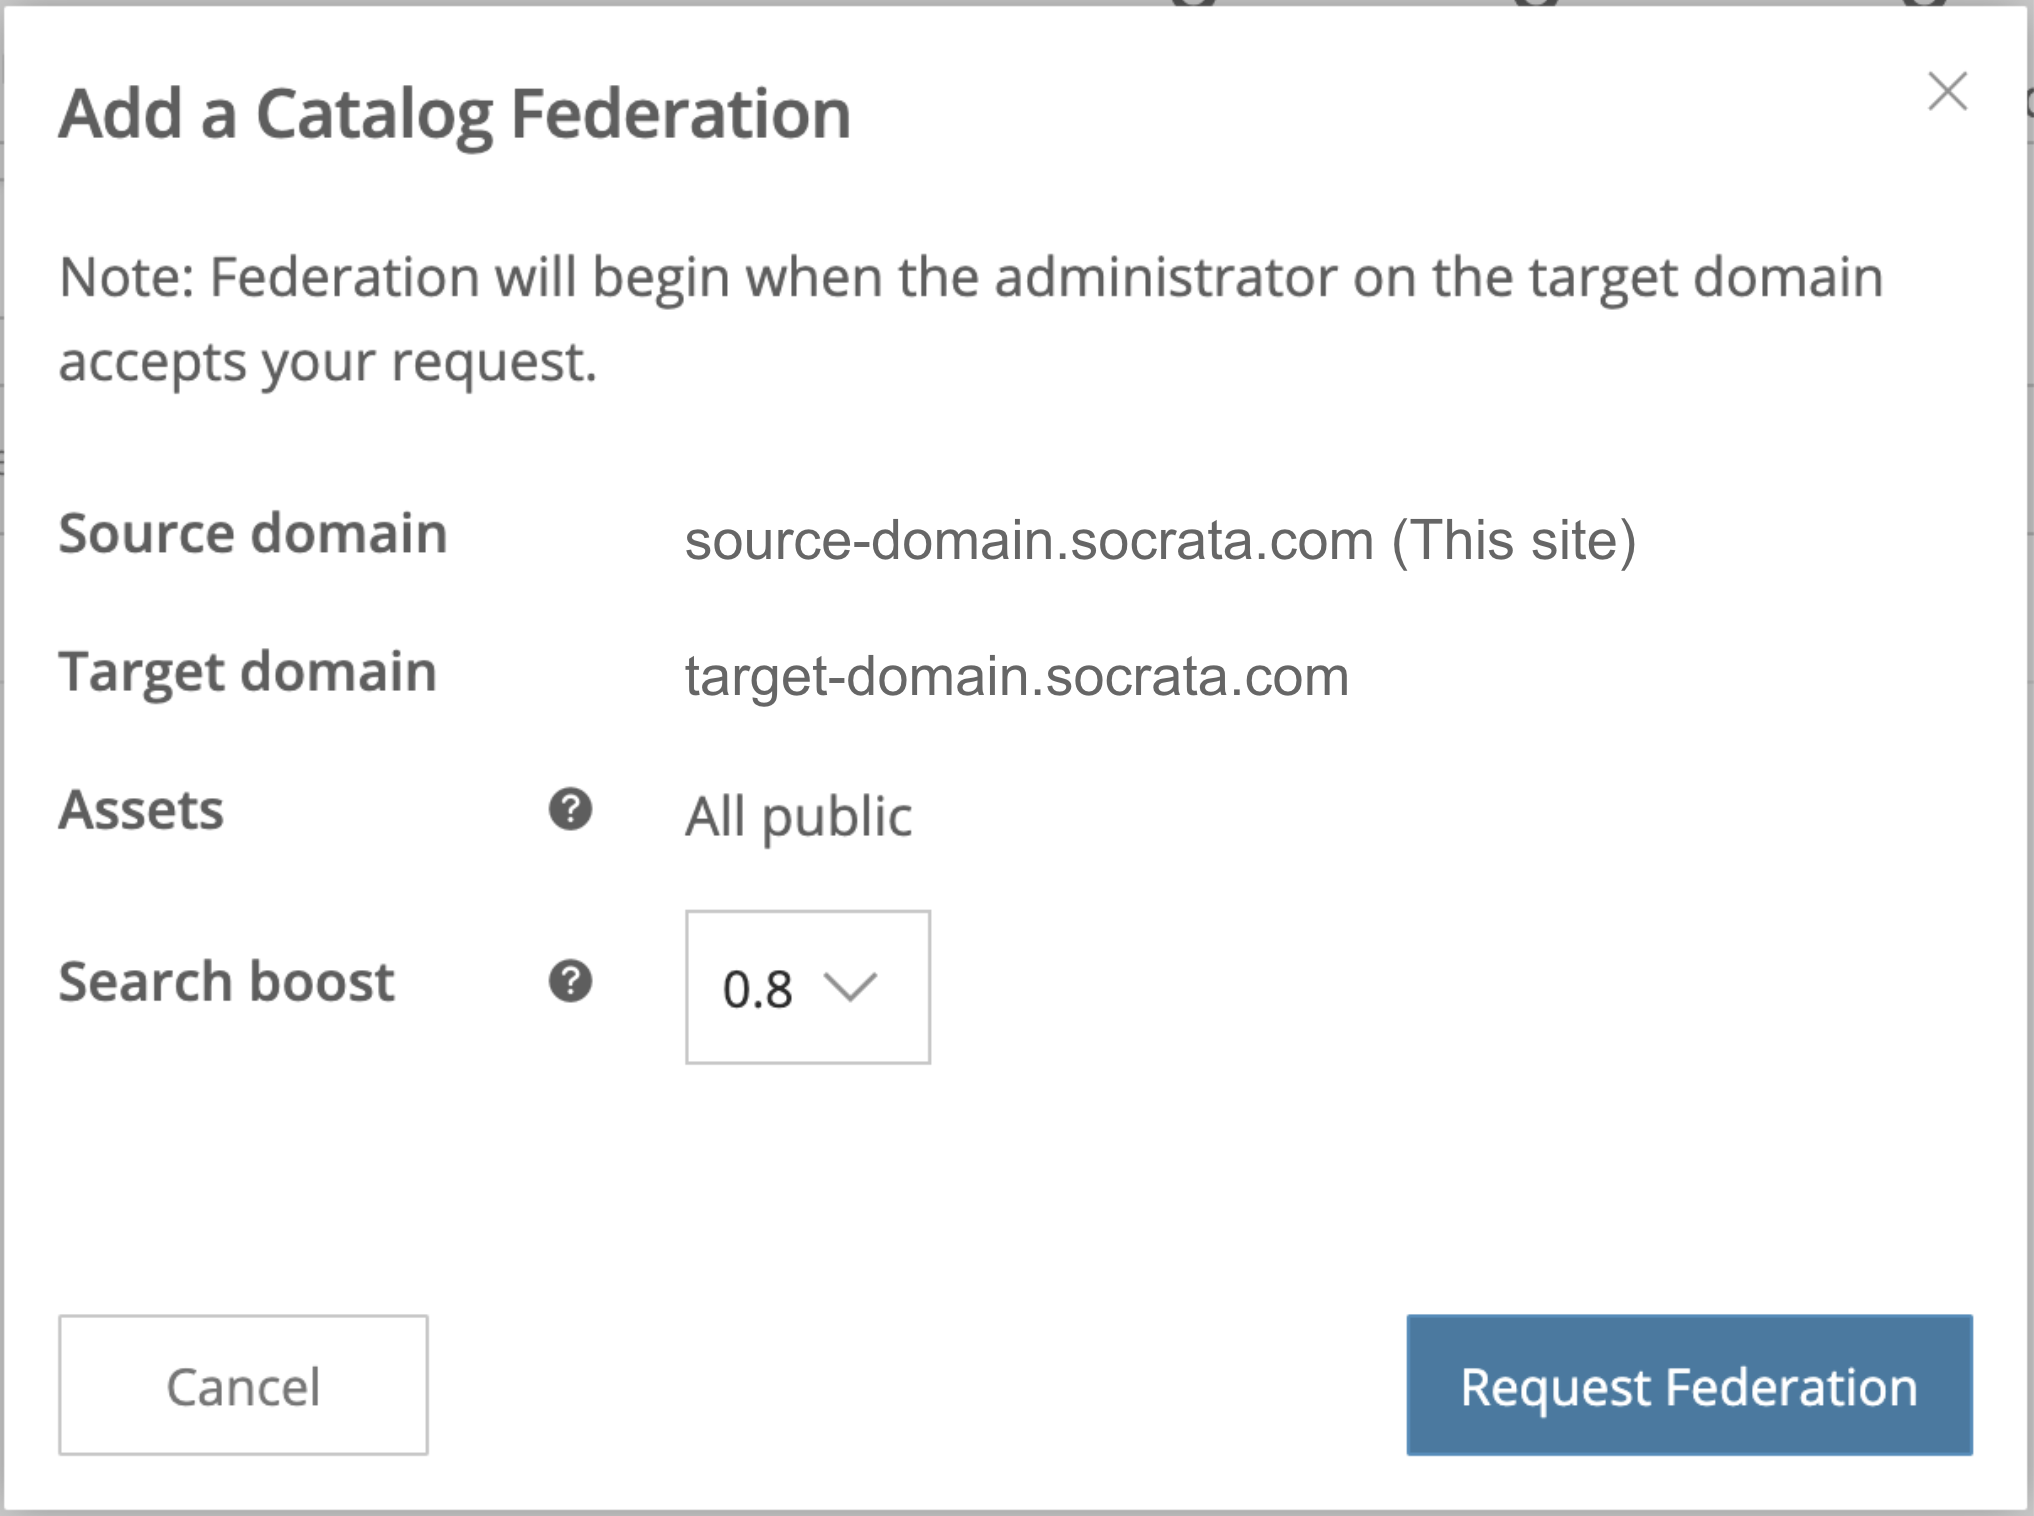The height and width of the screenshot is (1516, 2034).
Task: Click the 'accepts your request.' note line
Action: click(x=328, y=362)
